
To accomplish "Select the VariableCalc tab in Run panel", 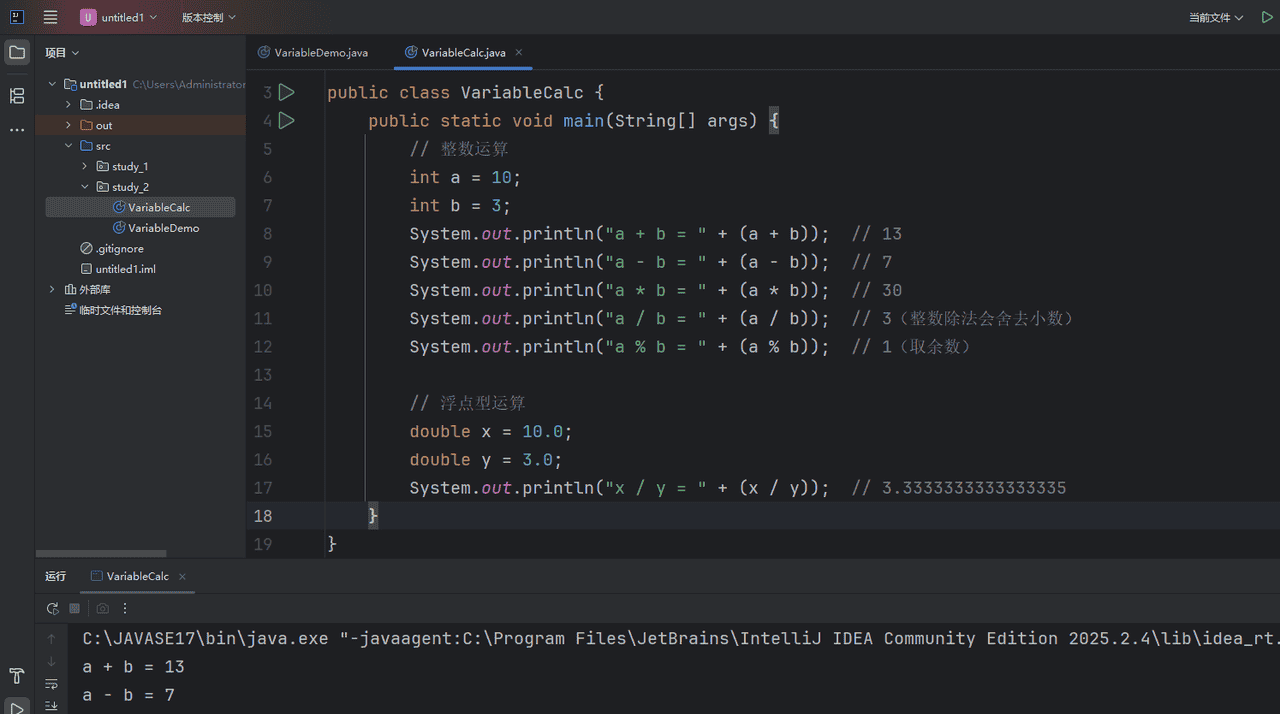I will pos(137,576).
